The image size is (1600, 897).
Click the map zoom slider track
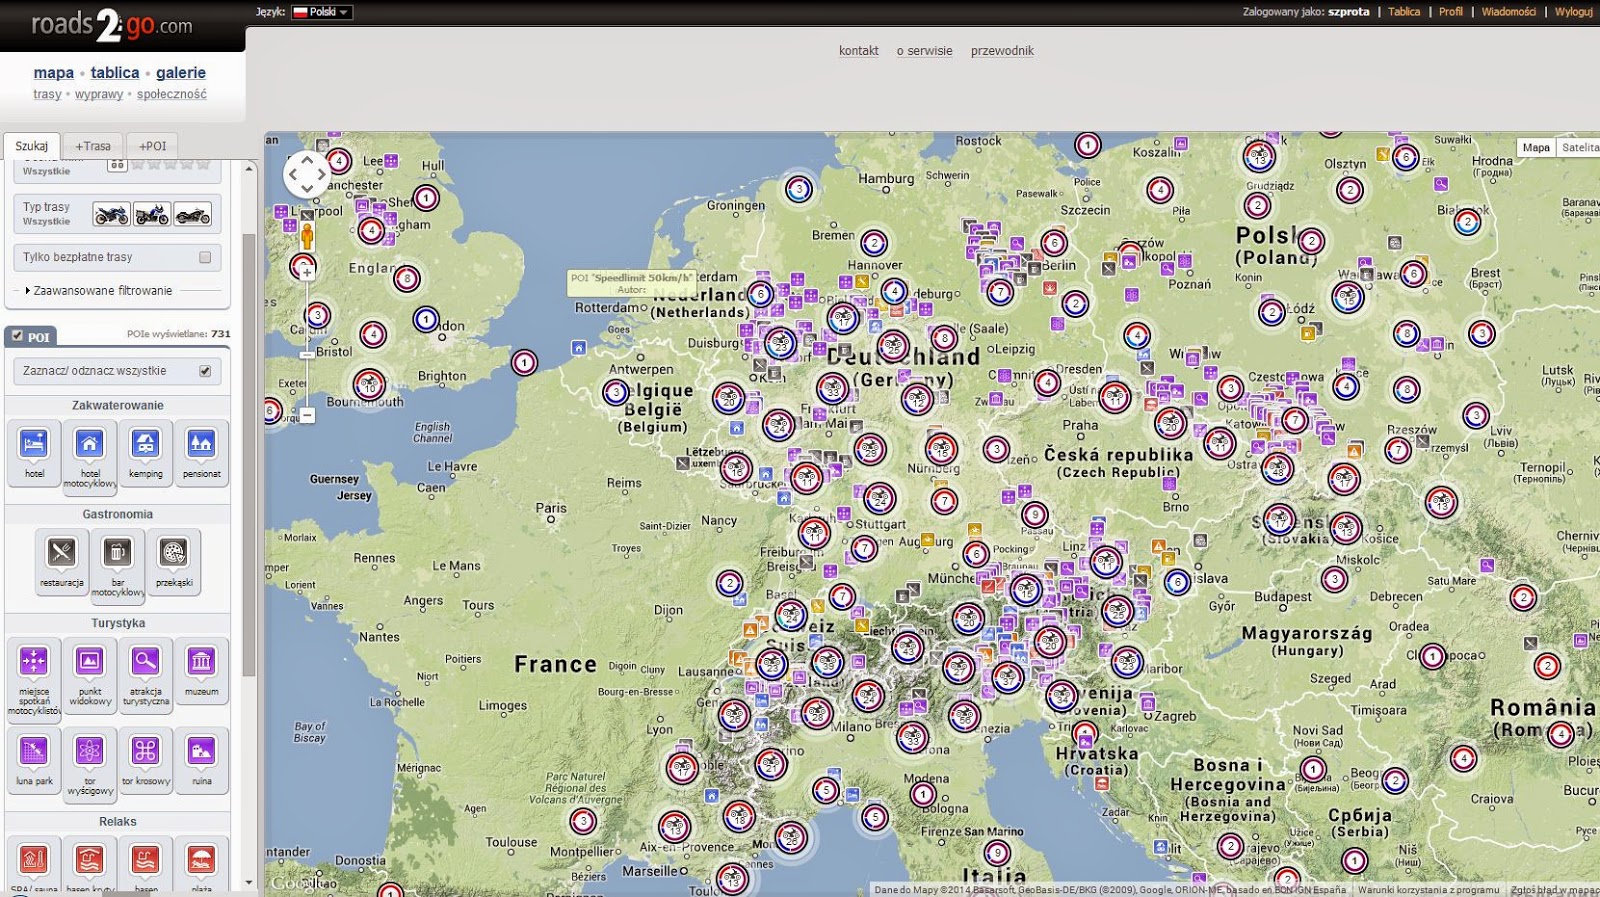coord(307,343)
